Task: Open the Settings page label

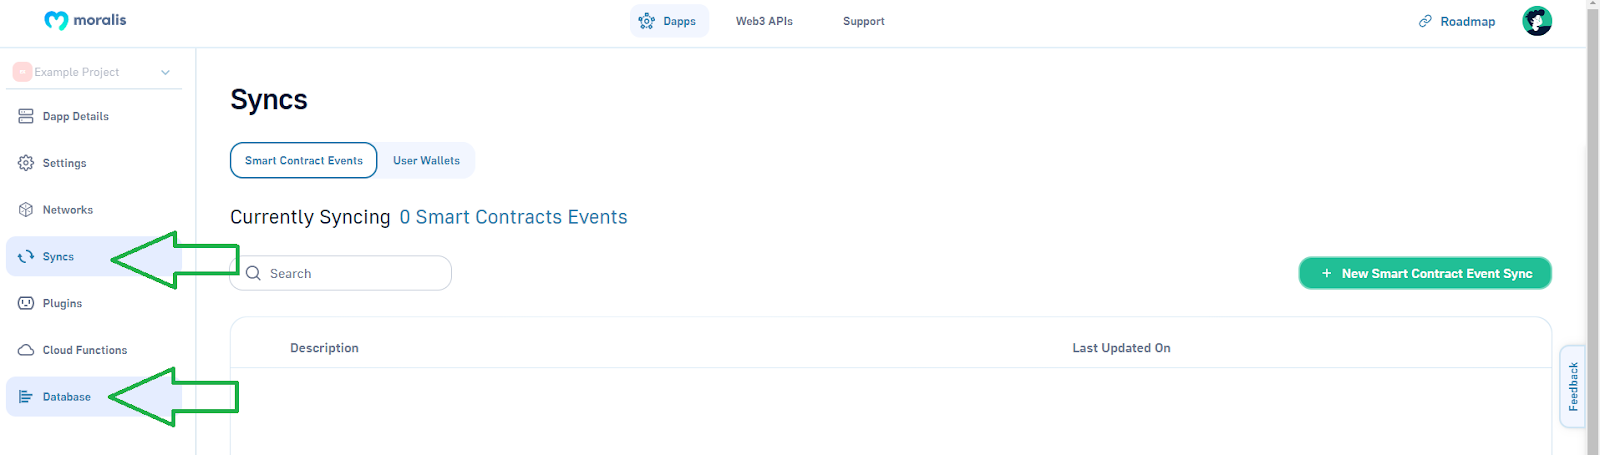Action: coord(65,163)
